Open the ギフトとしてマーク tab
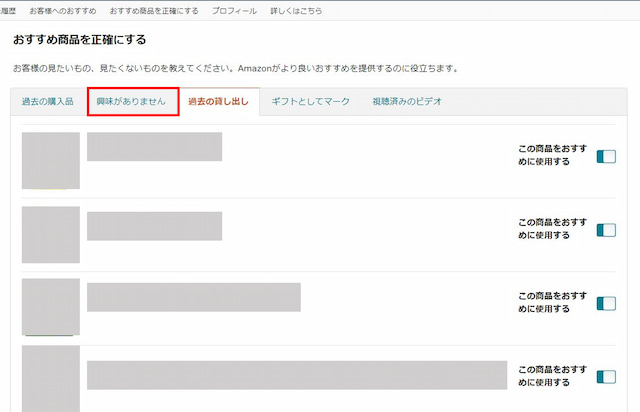The image size is (640, 412). pos(311,101)
